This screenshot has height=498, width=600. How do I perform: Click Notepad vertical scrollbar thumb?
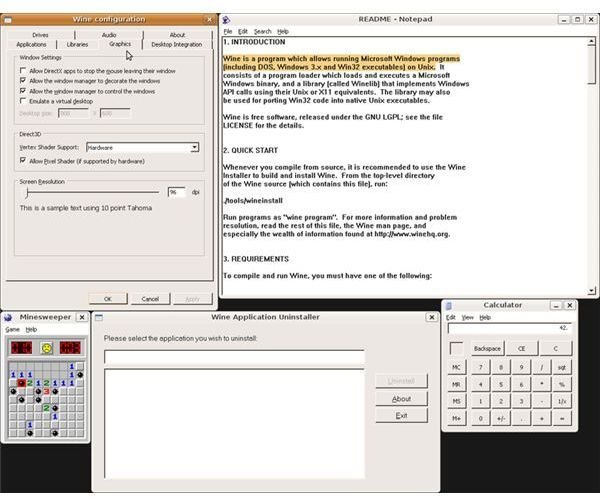(591, 64)
